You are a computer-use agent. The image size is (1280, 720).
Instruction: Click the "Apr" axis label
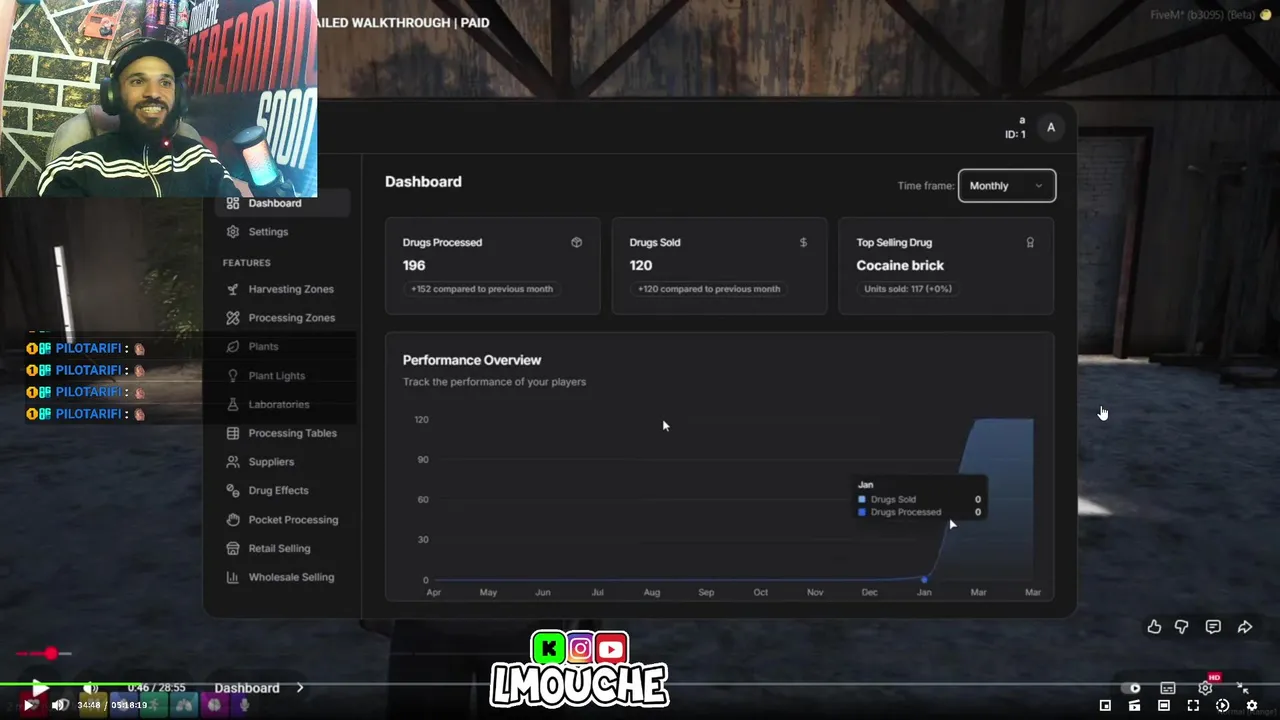pyautogui.click(x=433, y=592)
